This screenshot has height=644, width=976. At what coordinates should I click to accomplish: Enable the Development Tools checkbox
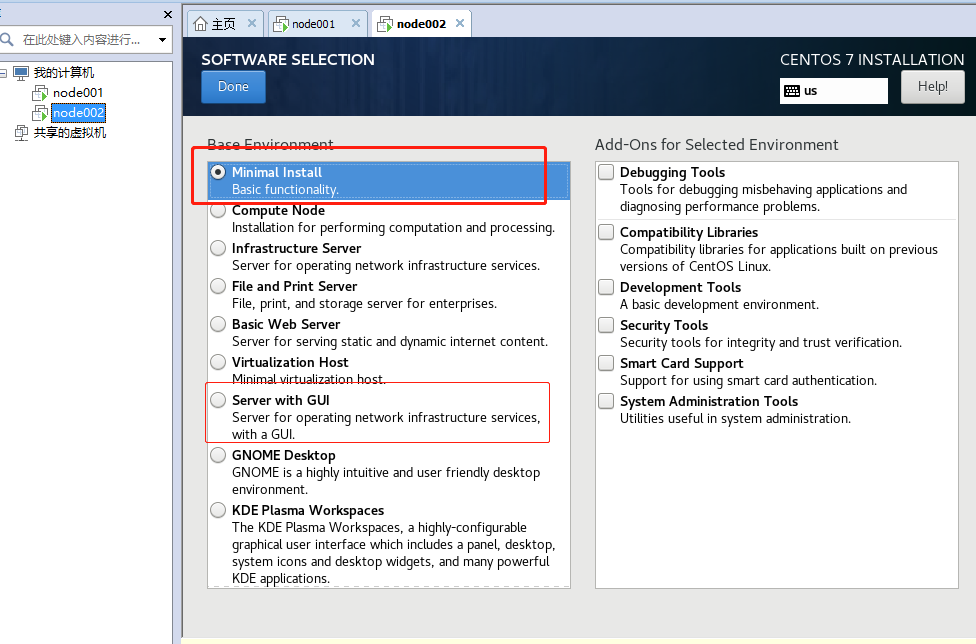click(x=606, y=287)
